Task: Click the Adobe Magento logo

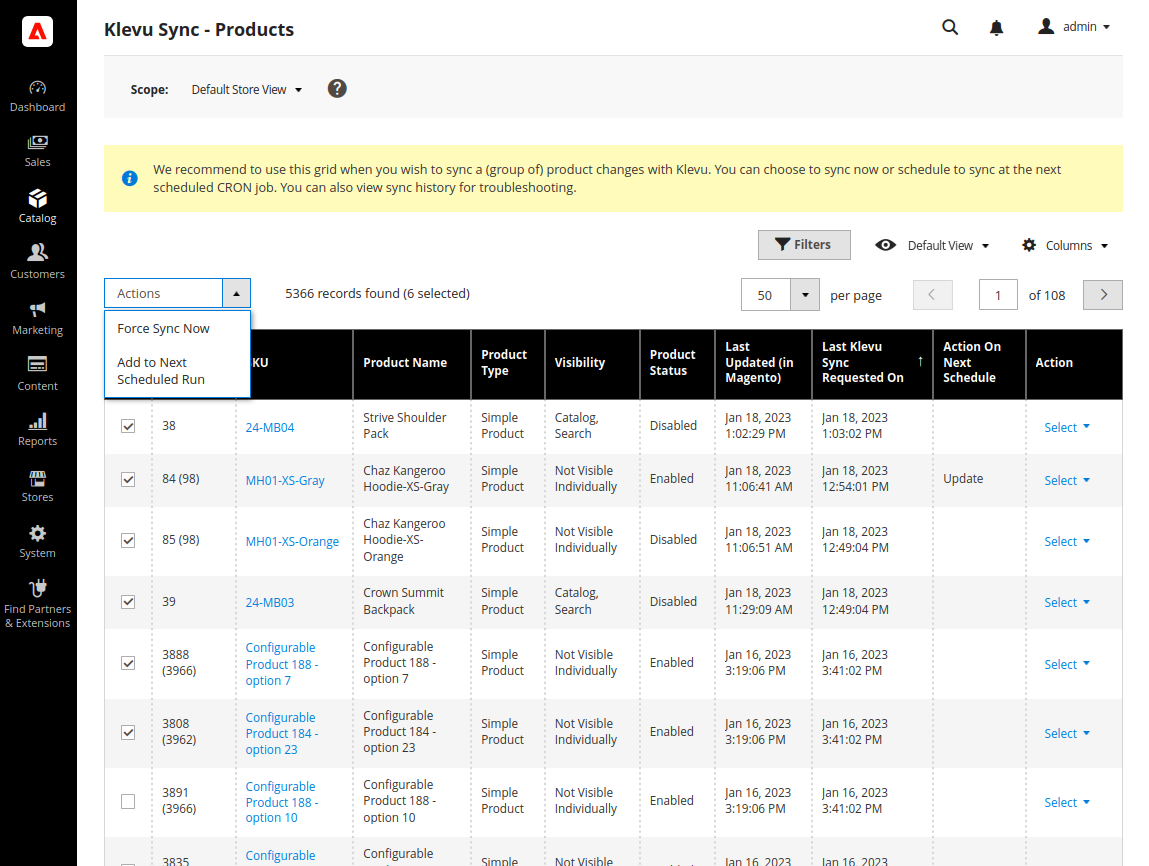Action: tap(37, 32)
